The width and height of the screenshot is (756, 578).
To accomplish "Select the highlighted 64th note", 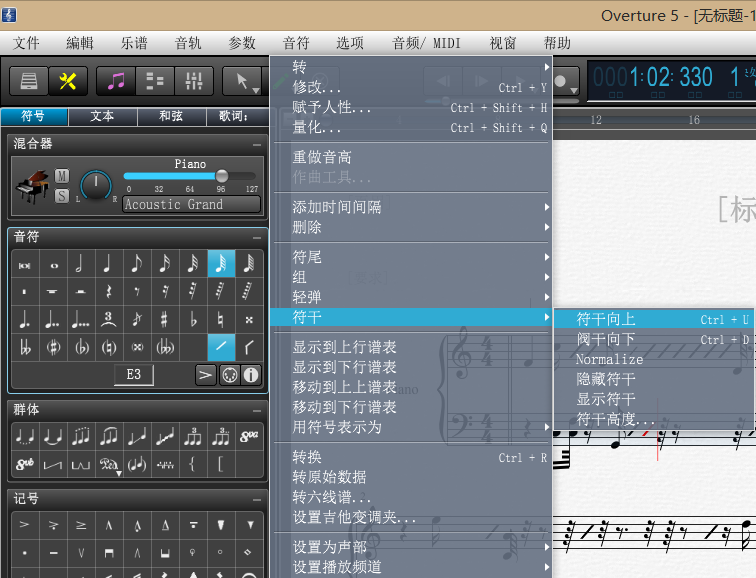I will coord(221,264).
